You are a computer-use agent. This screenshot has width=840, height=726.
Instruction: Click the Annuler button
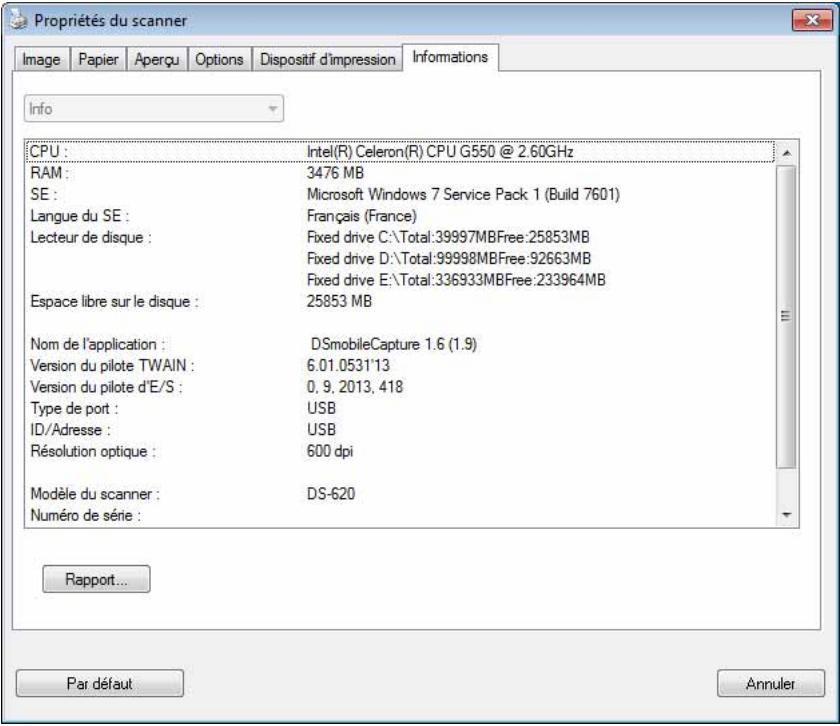[770, 684]
